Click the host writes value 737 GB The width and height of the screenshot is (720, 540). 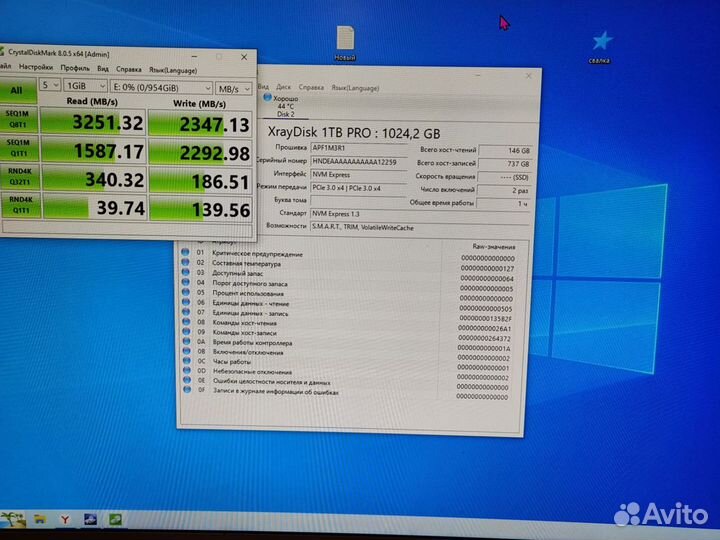(505, 164)
